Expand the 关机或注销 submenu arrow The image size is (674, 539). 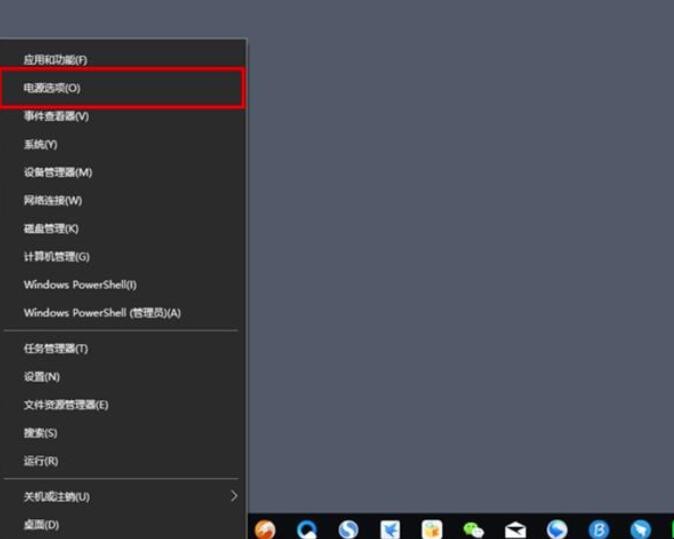pyautogui.click(x=234, y=496)
